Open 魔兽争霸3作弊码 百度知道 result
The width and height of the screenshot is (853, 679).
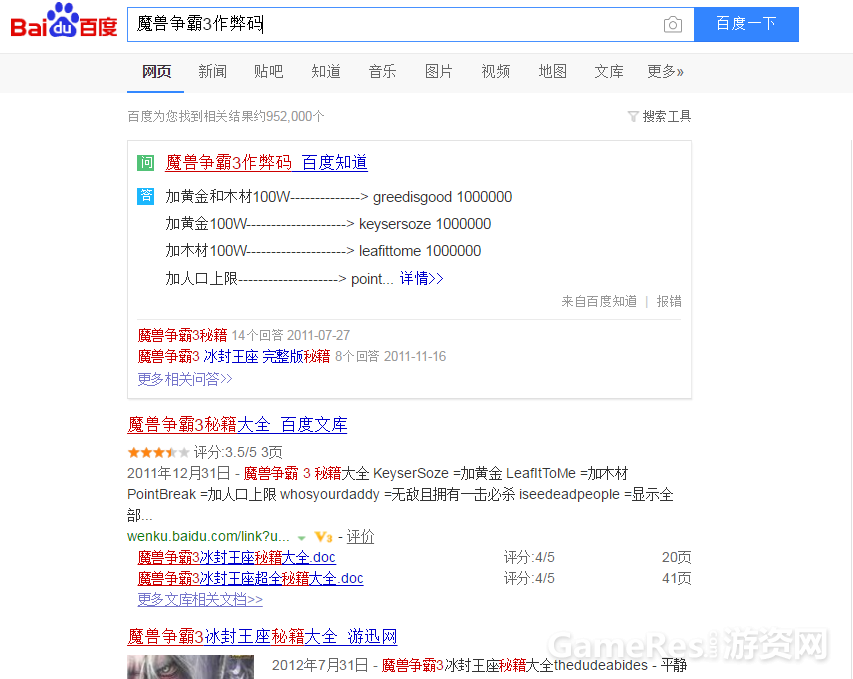coord(267,163)
